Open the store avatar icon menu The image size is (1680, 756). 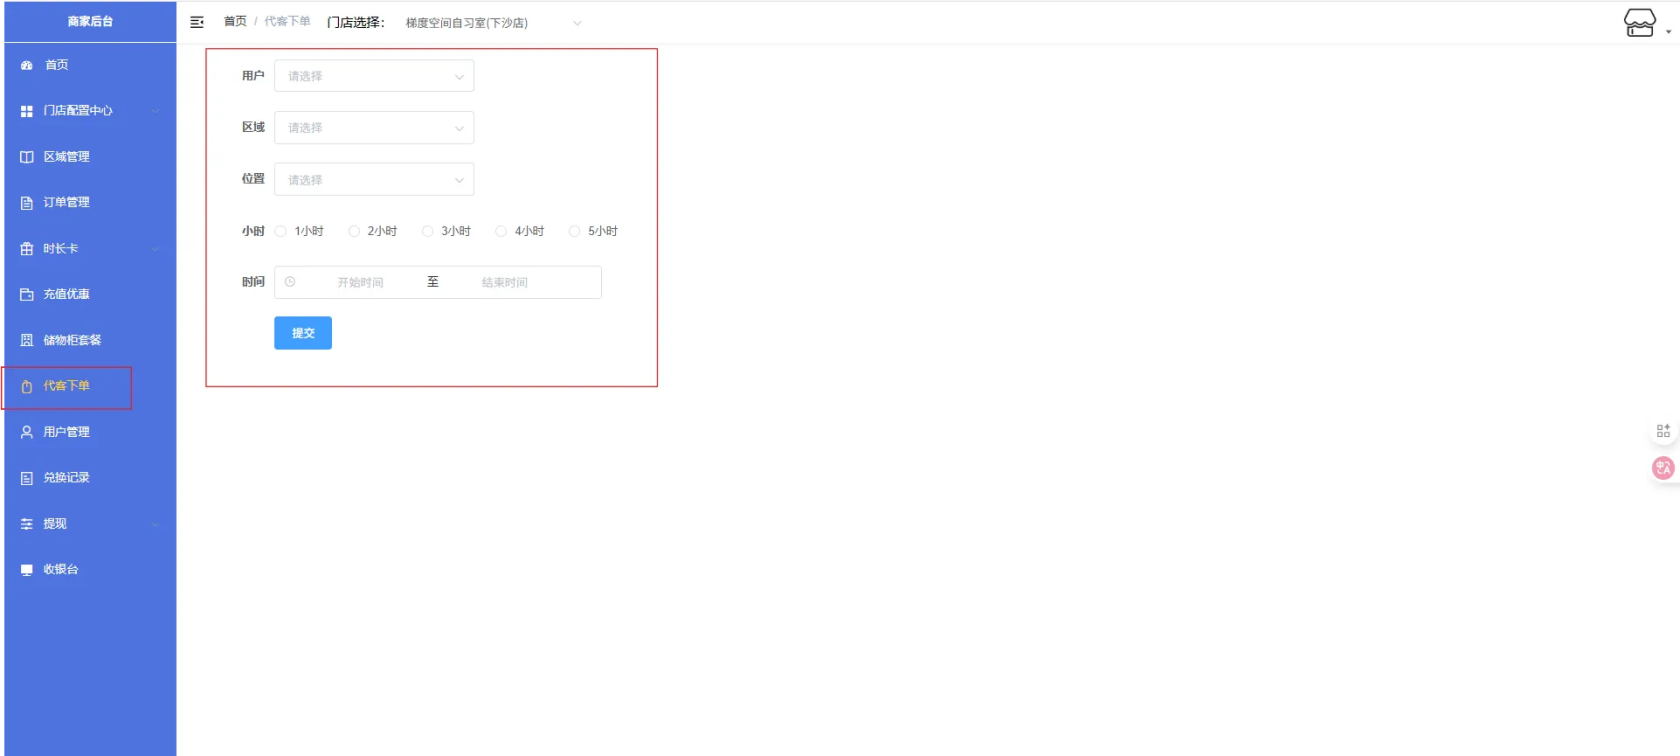(1640, 22)
